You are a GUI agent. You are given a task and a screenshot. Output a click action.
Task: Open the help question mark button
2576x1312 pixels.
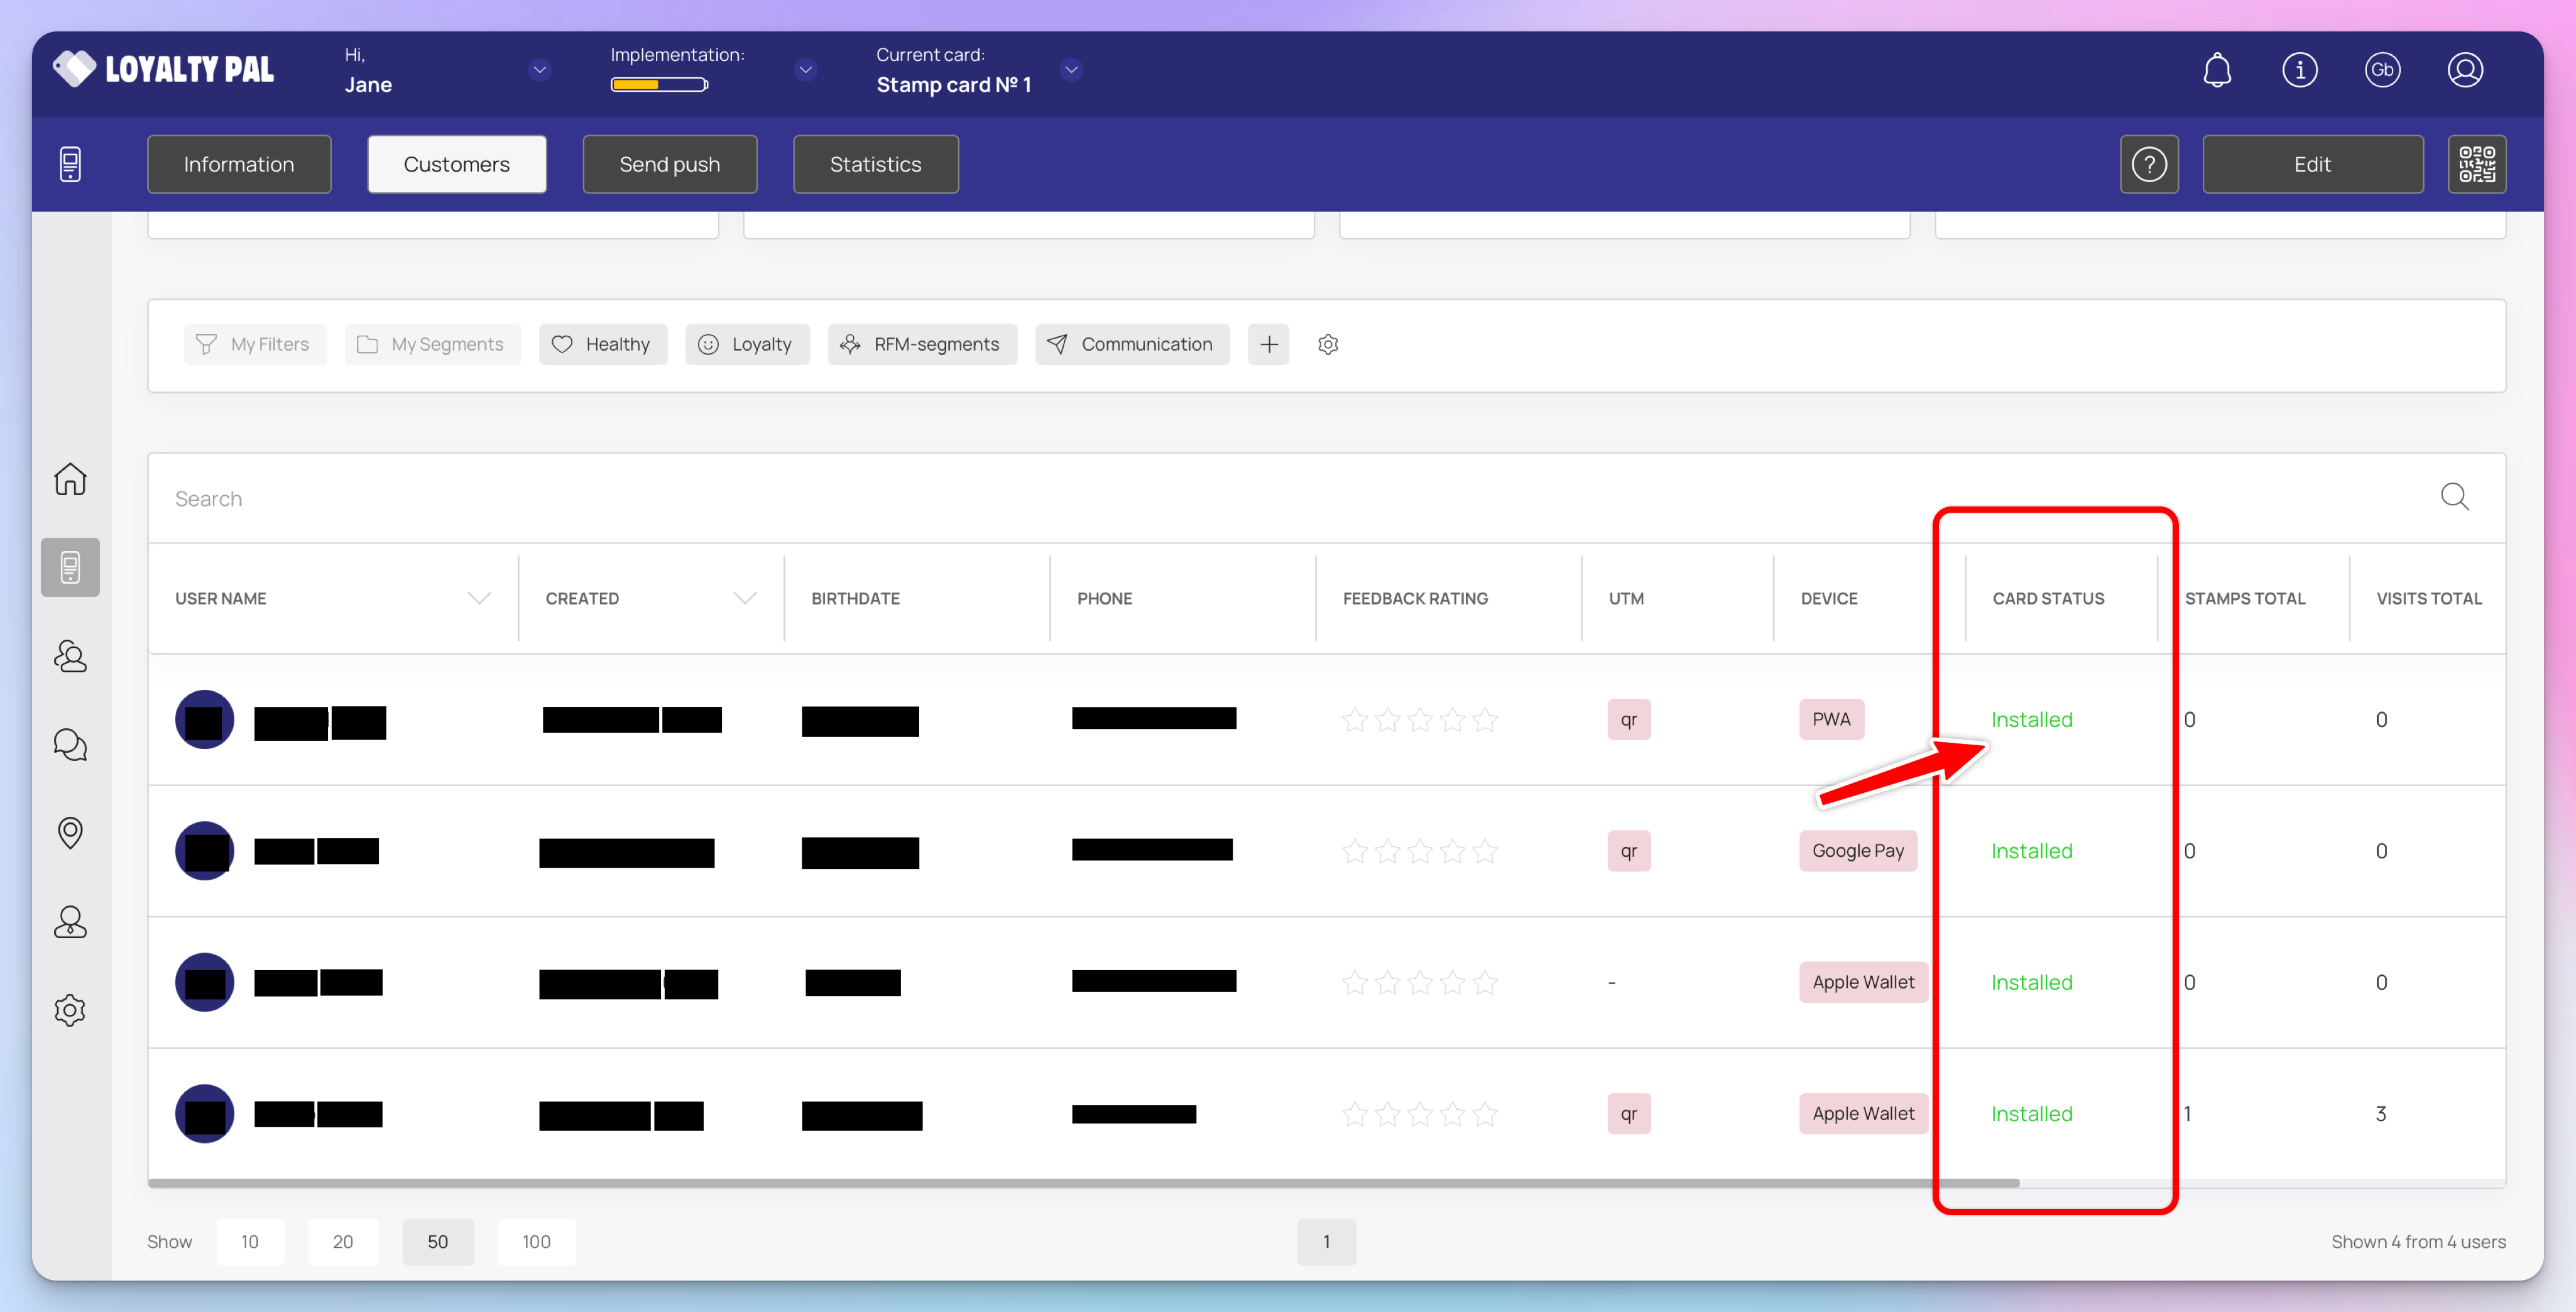(2149, 164)
